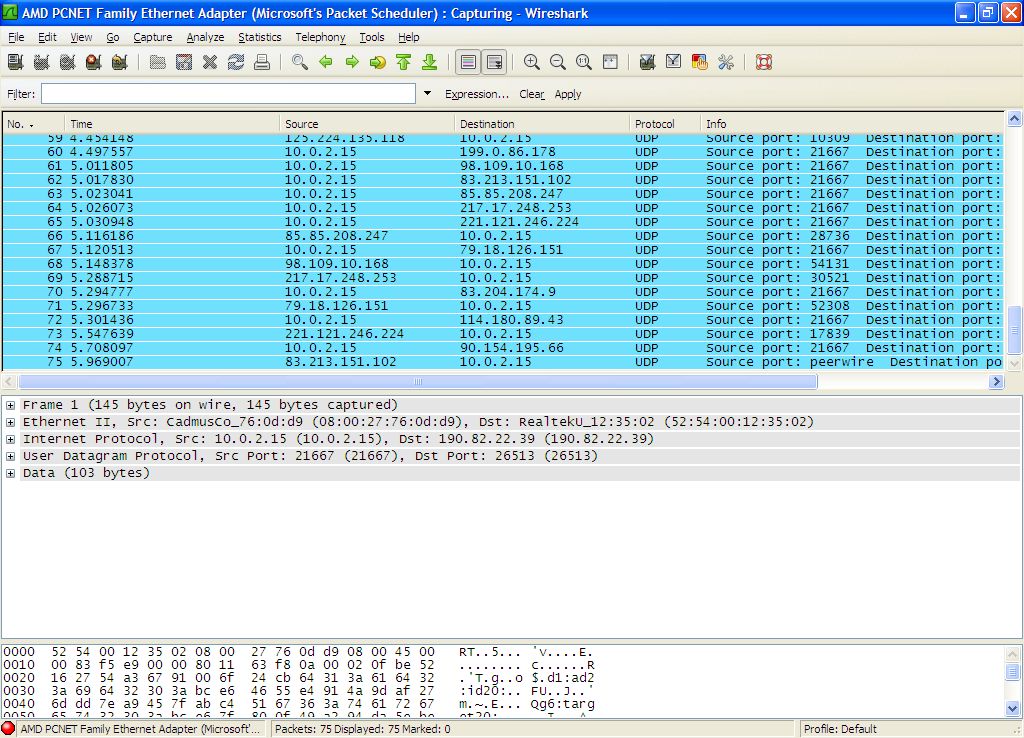Viewport: 1024px width, 738px height.
Task: Expand User Datagram Protocol node
Action: pos(10,456)
